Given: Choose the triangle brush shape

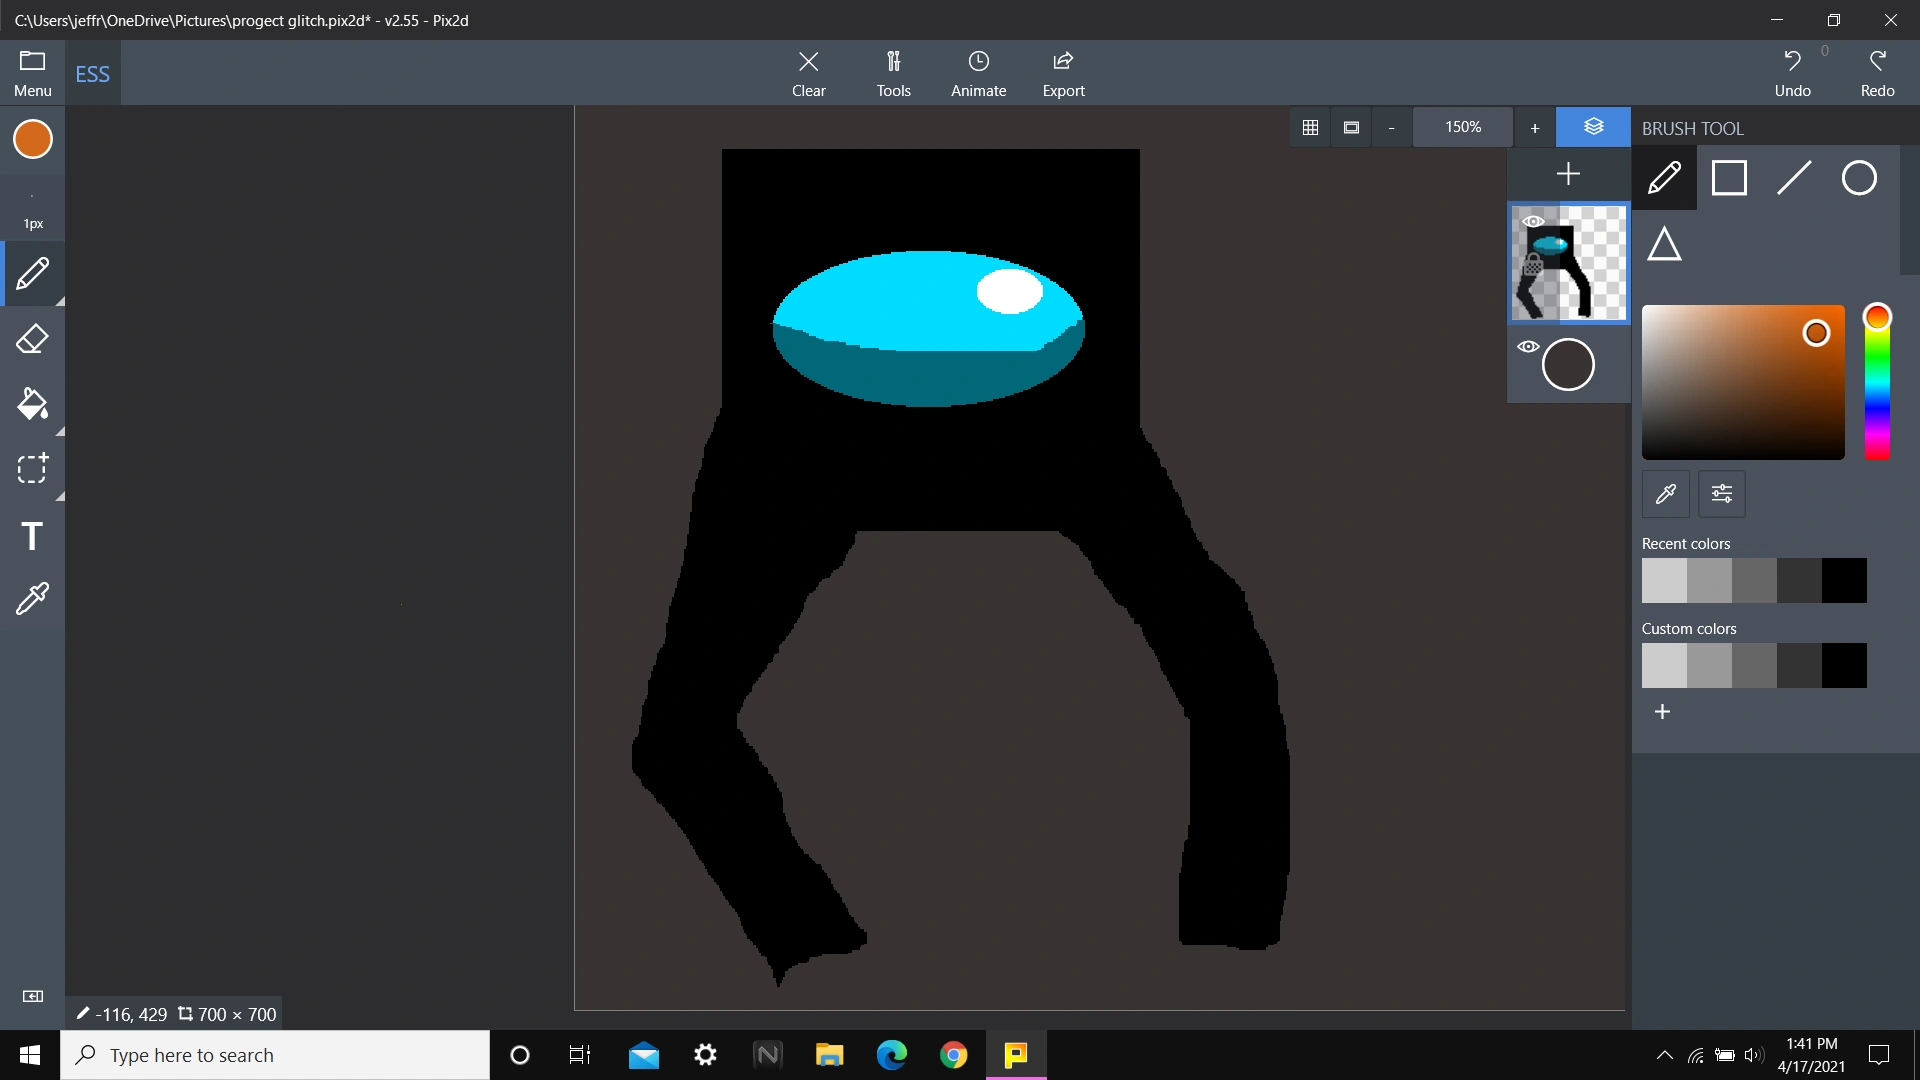Looking at the screenshot, I should click(1664, 244).
